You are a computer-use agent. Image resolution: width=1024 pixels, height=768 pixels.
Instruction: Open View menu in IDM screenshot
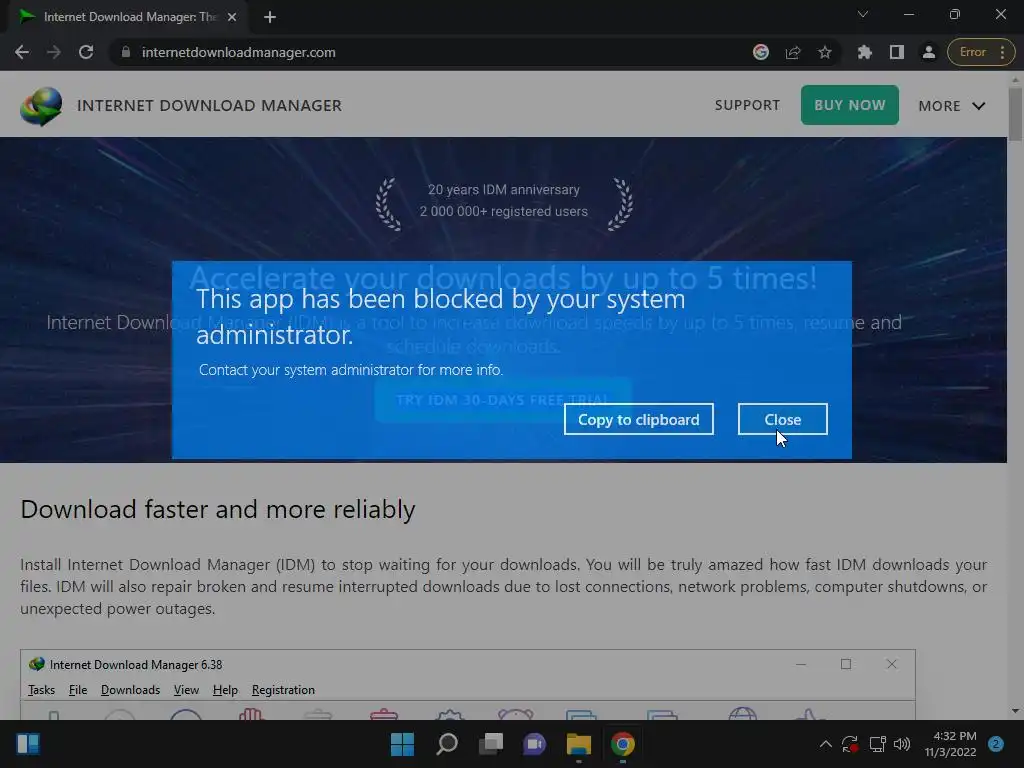coord(186,690)
